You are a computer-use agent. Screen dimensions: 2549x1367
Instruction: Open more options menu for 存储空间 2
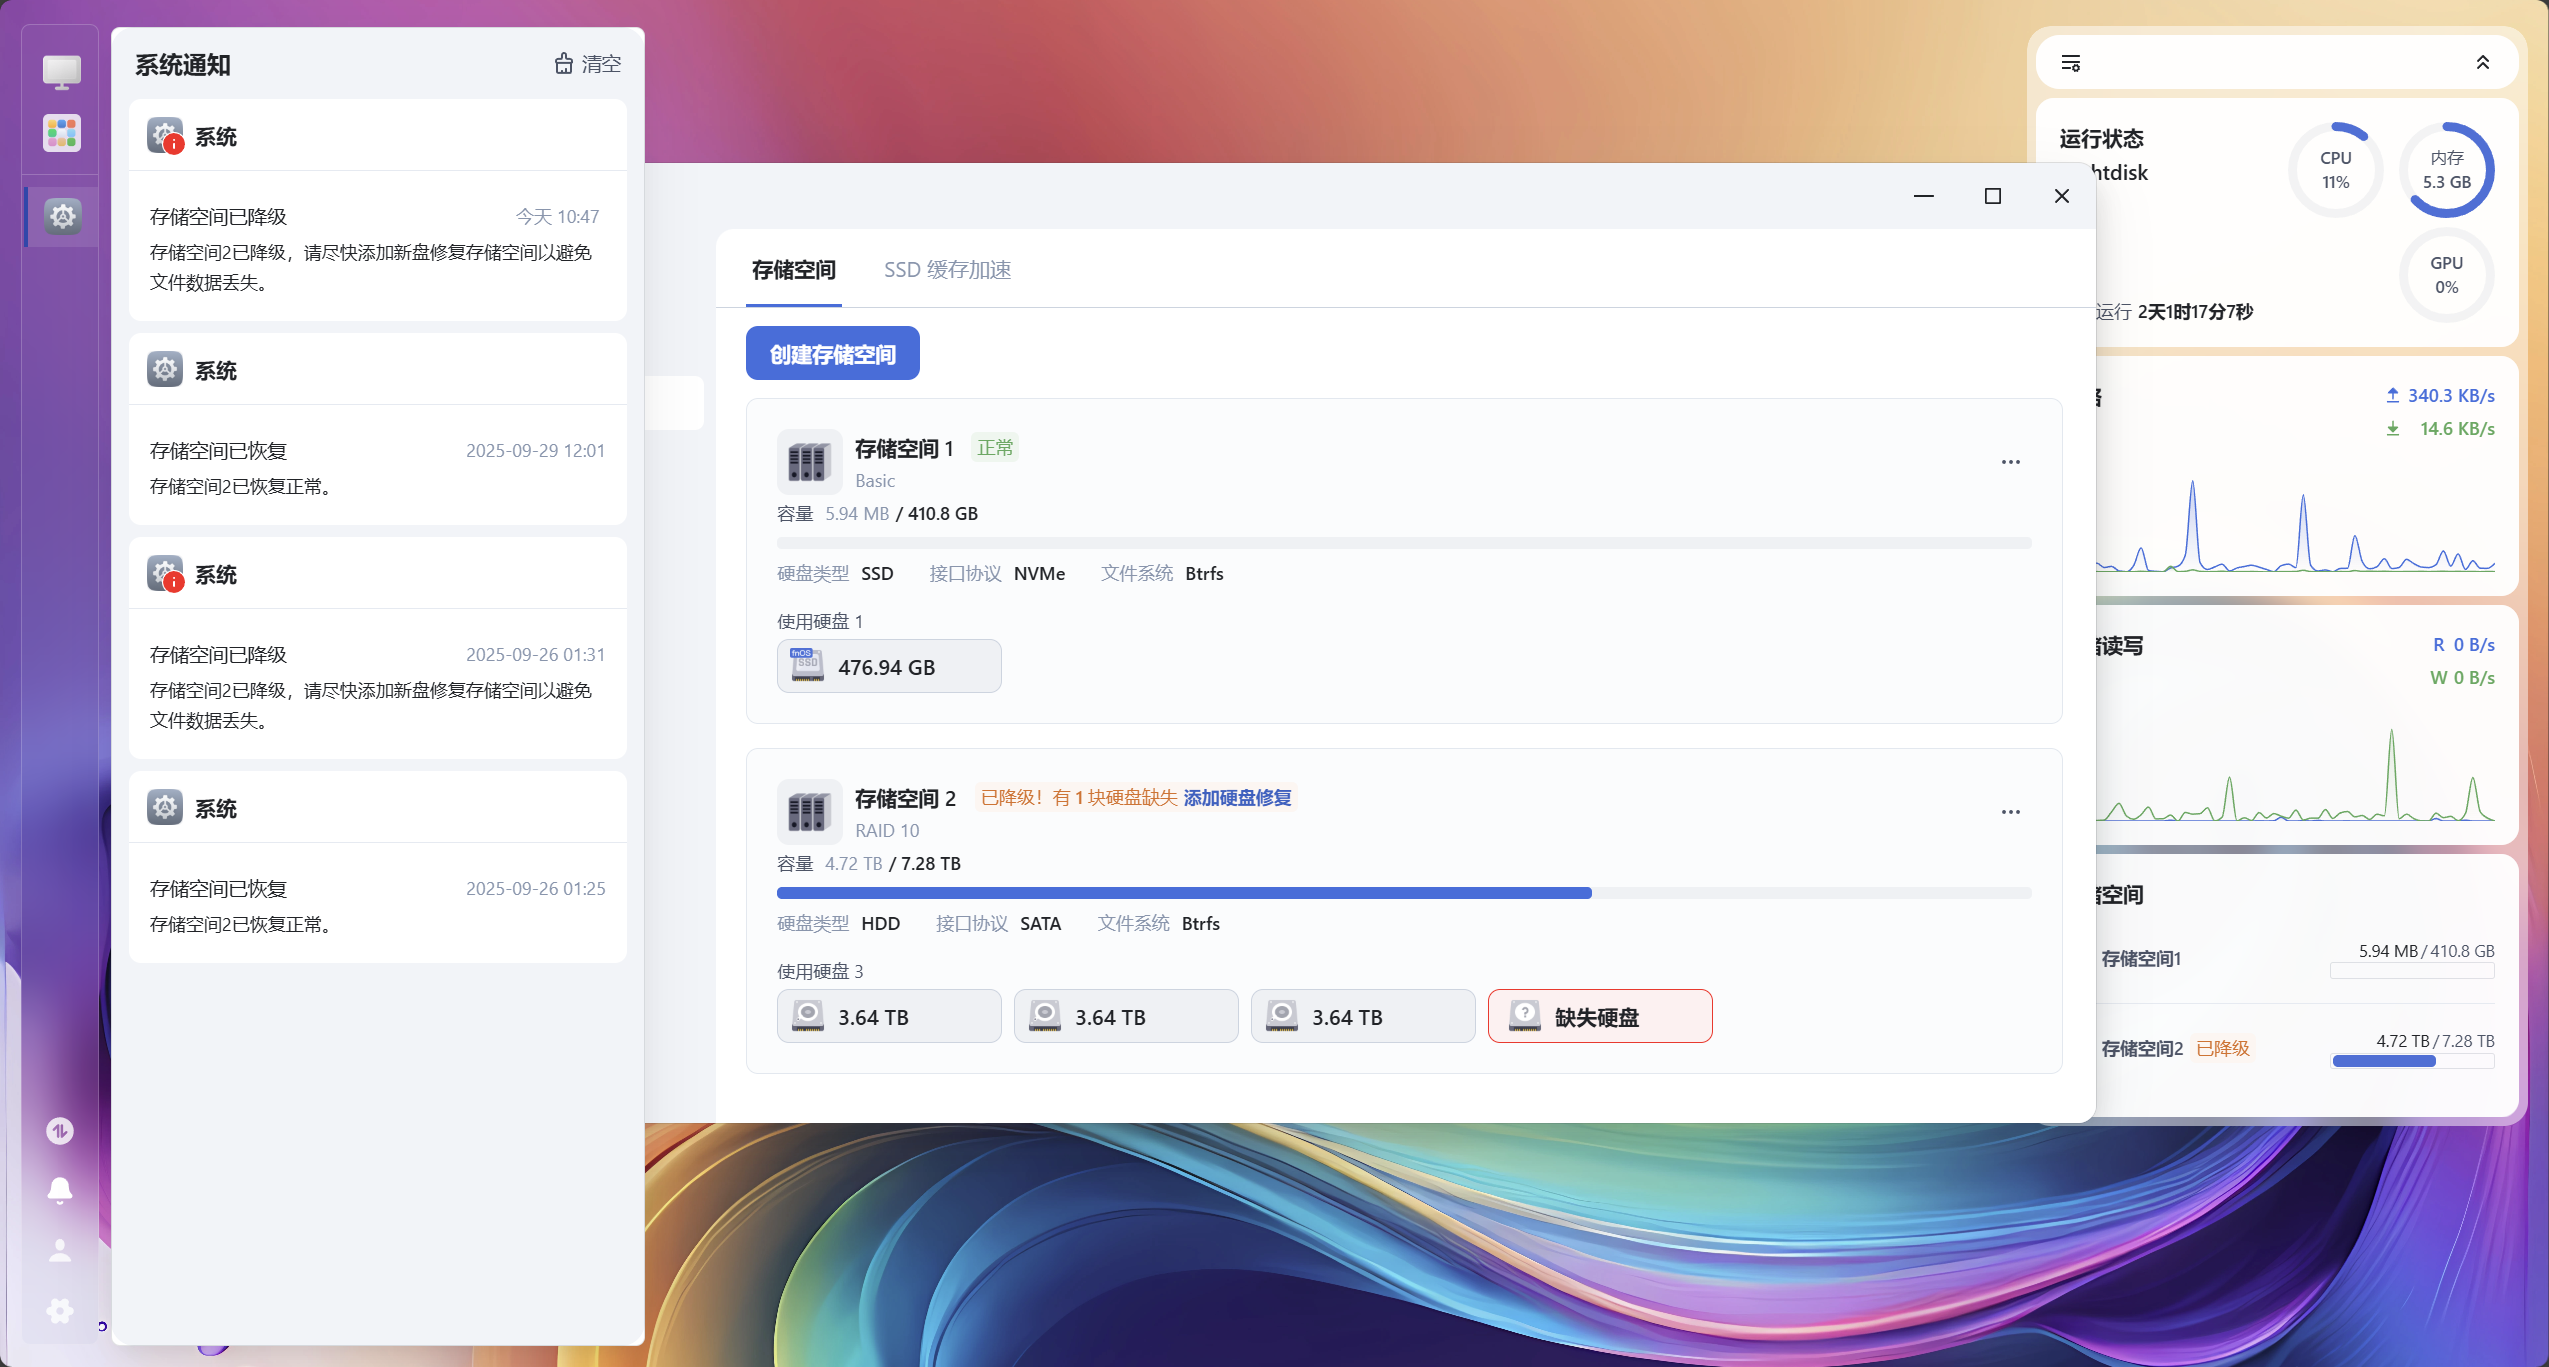coord(2010,812)
